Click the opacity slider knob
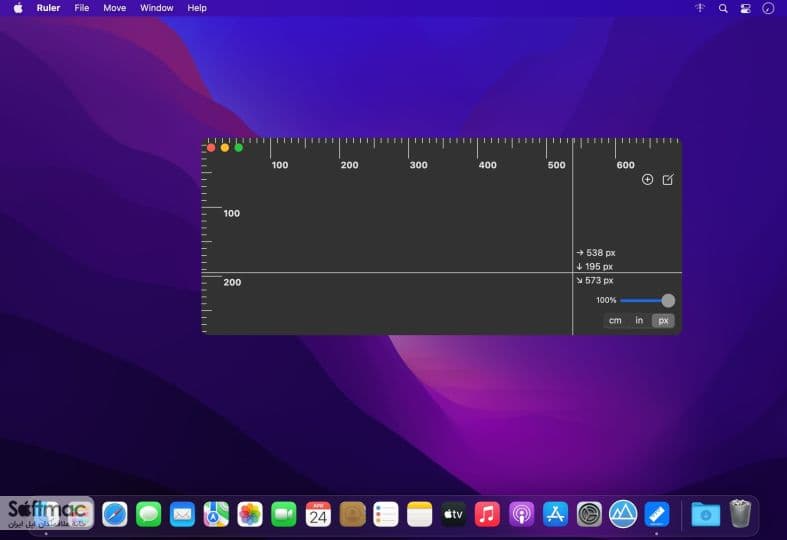Image resolution: width=787 pixels, height=540 pixels. coord(668,300)
